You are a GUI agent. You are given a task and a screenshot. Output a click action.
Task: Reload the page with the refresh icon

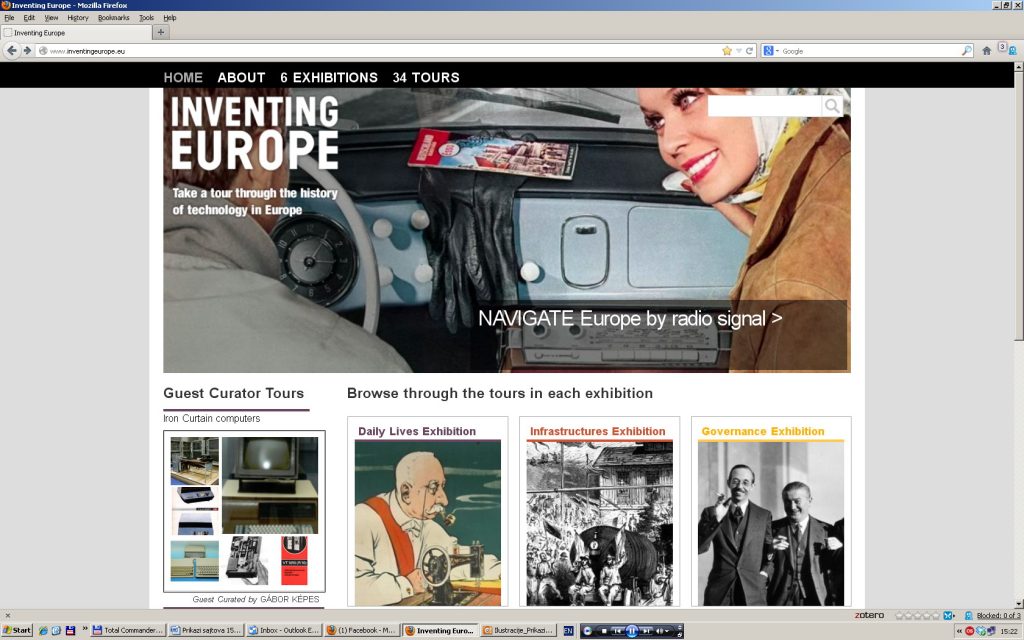[750, 51]
